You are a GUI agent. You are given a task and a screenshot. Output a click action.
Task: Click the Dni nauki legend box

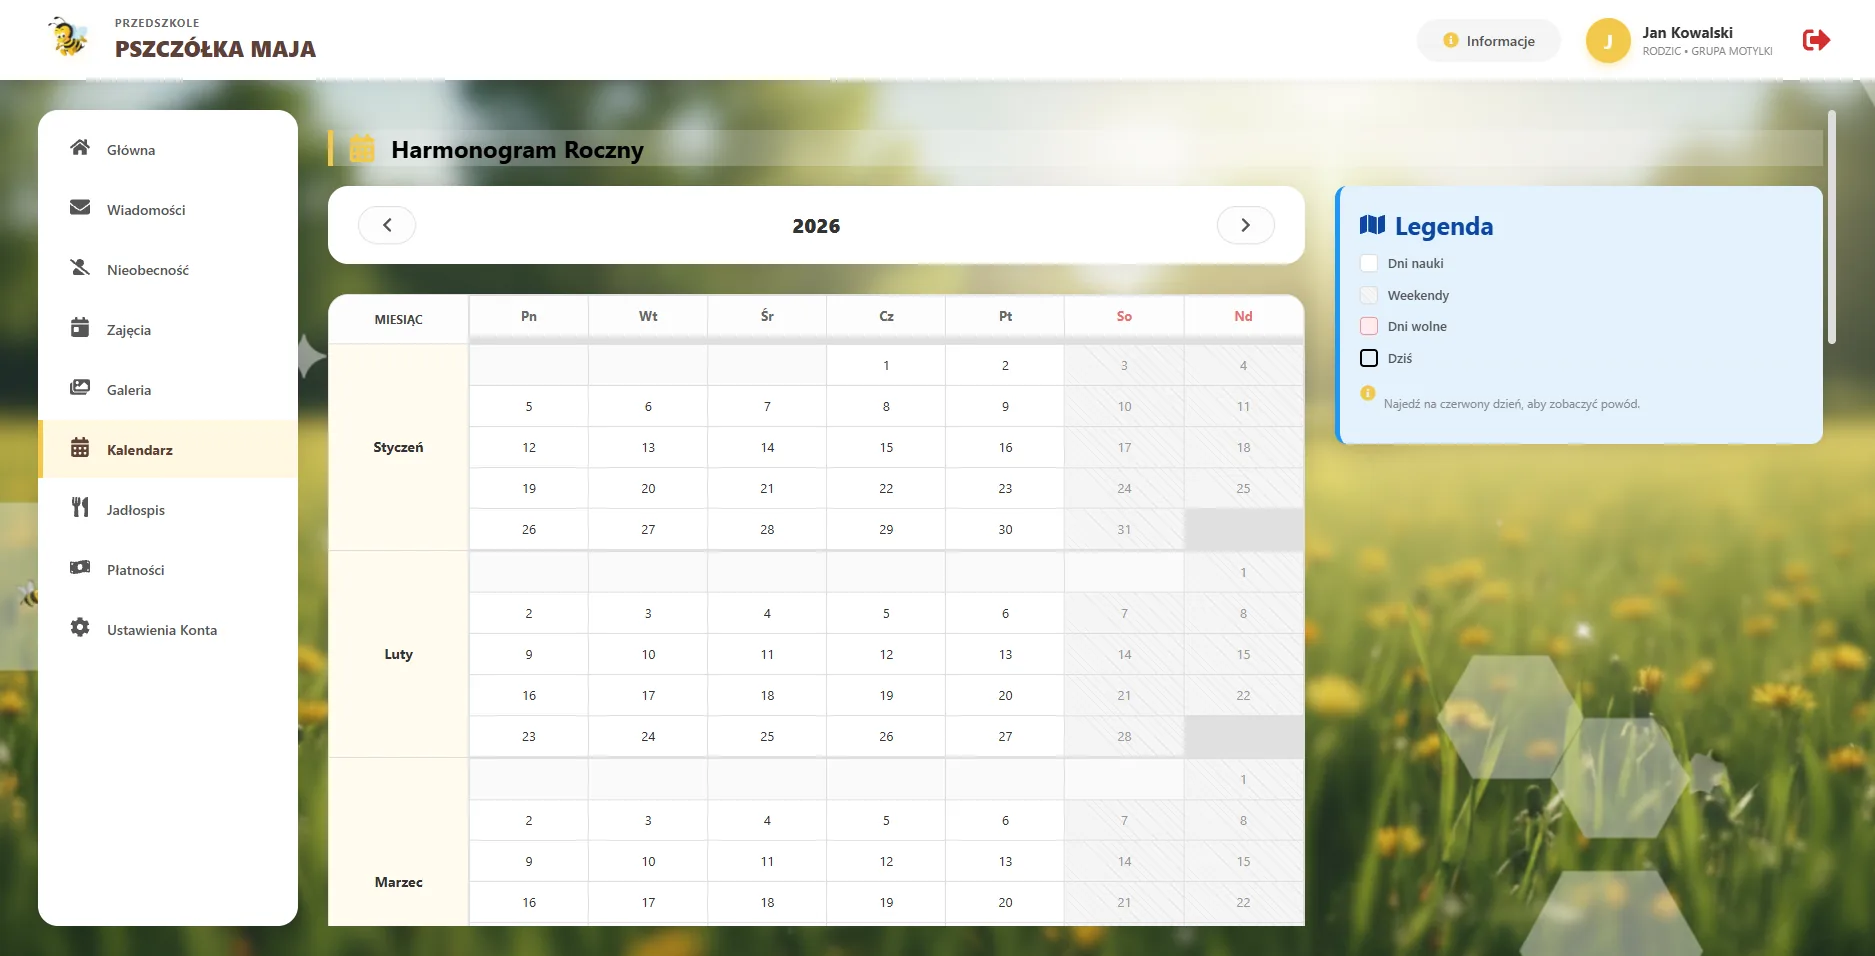1369,263
